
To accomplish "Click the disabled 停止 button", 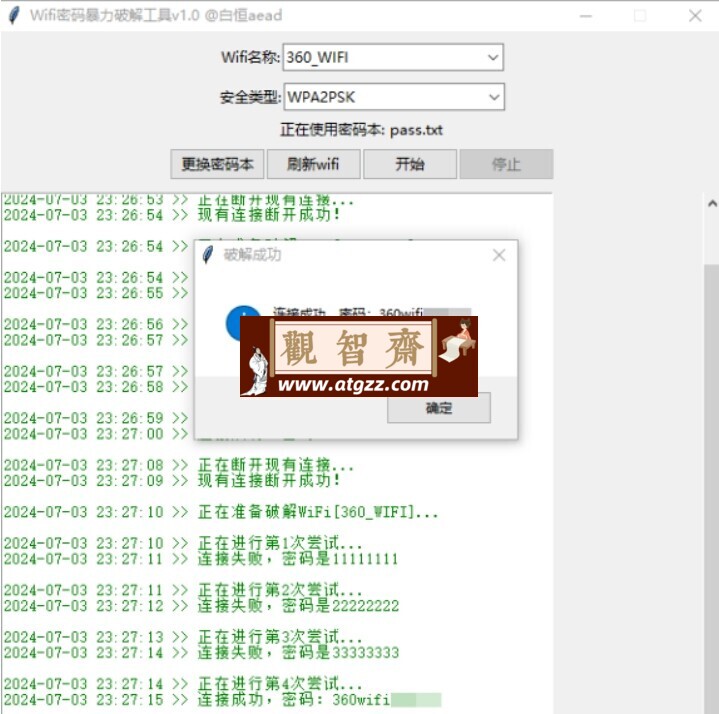I will pyautogui.click(x=506, y=164).
